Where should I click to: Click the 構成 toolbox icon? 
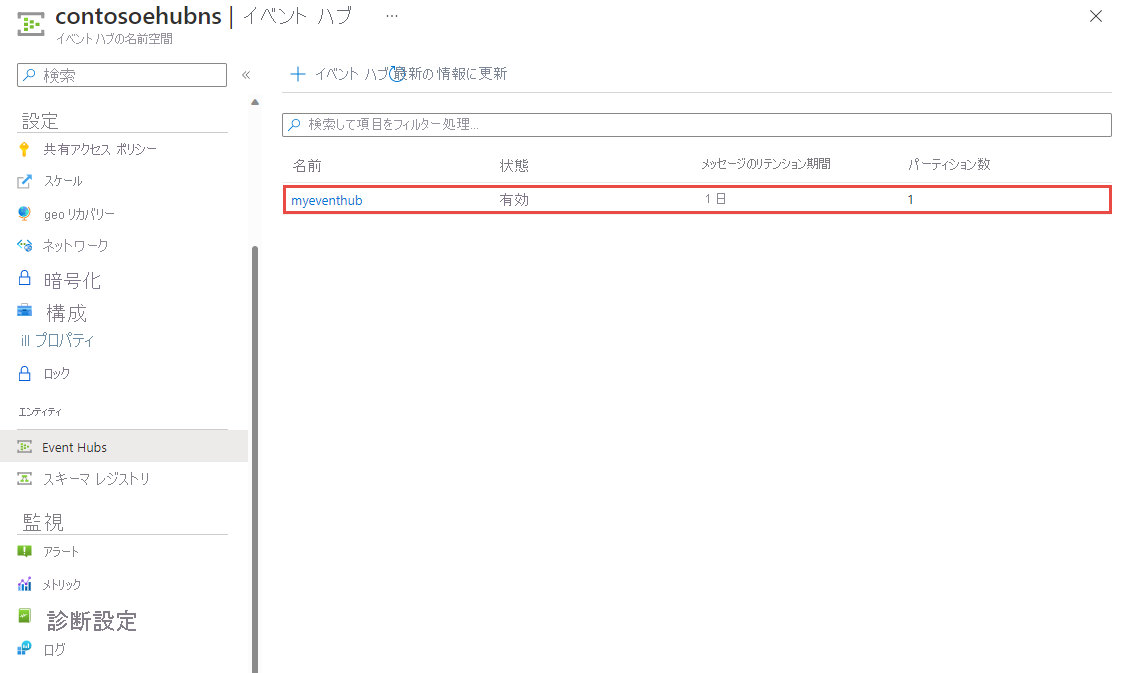(x=25, y=311)
